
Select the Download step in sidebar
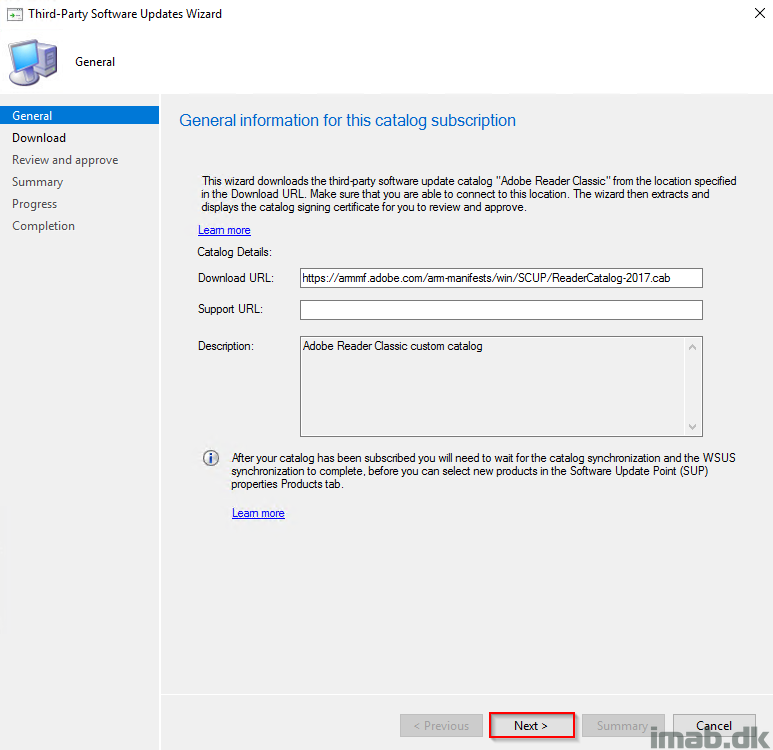(39, 138)
